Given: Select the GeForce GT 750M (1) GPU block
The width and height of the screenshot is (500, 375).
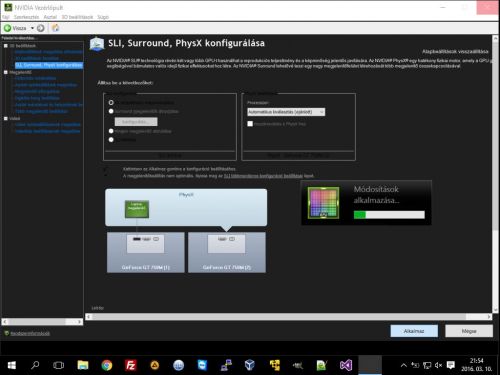Looking at the screenshot, I should coord(146,252).
